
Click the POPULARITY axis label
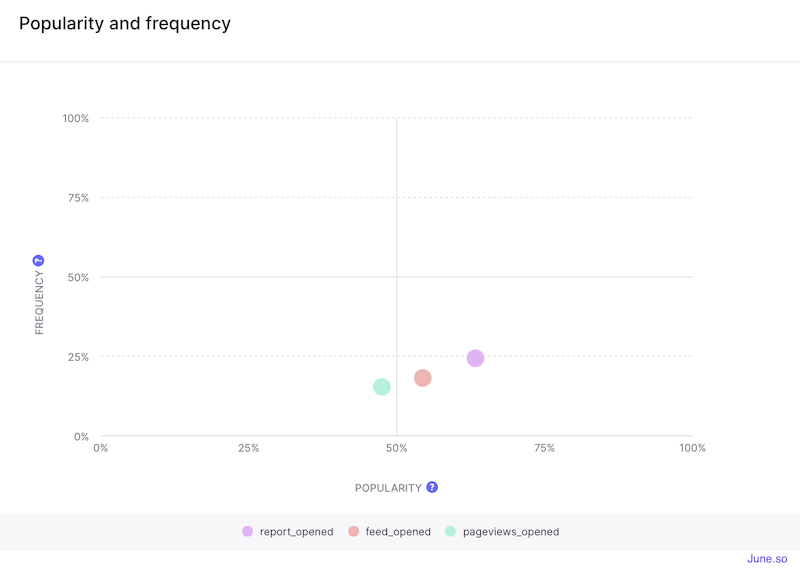pos(388,488)
